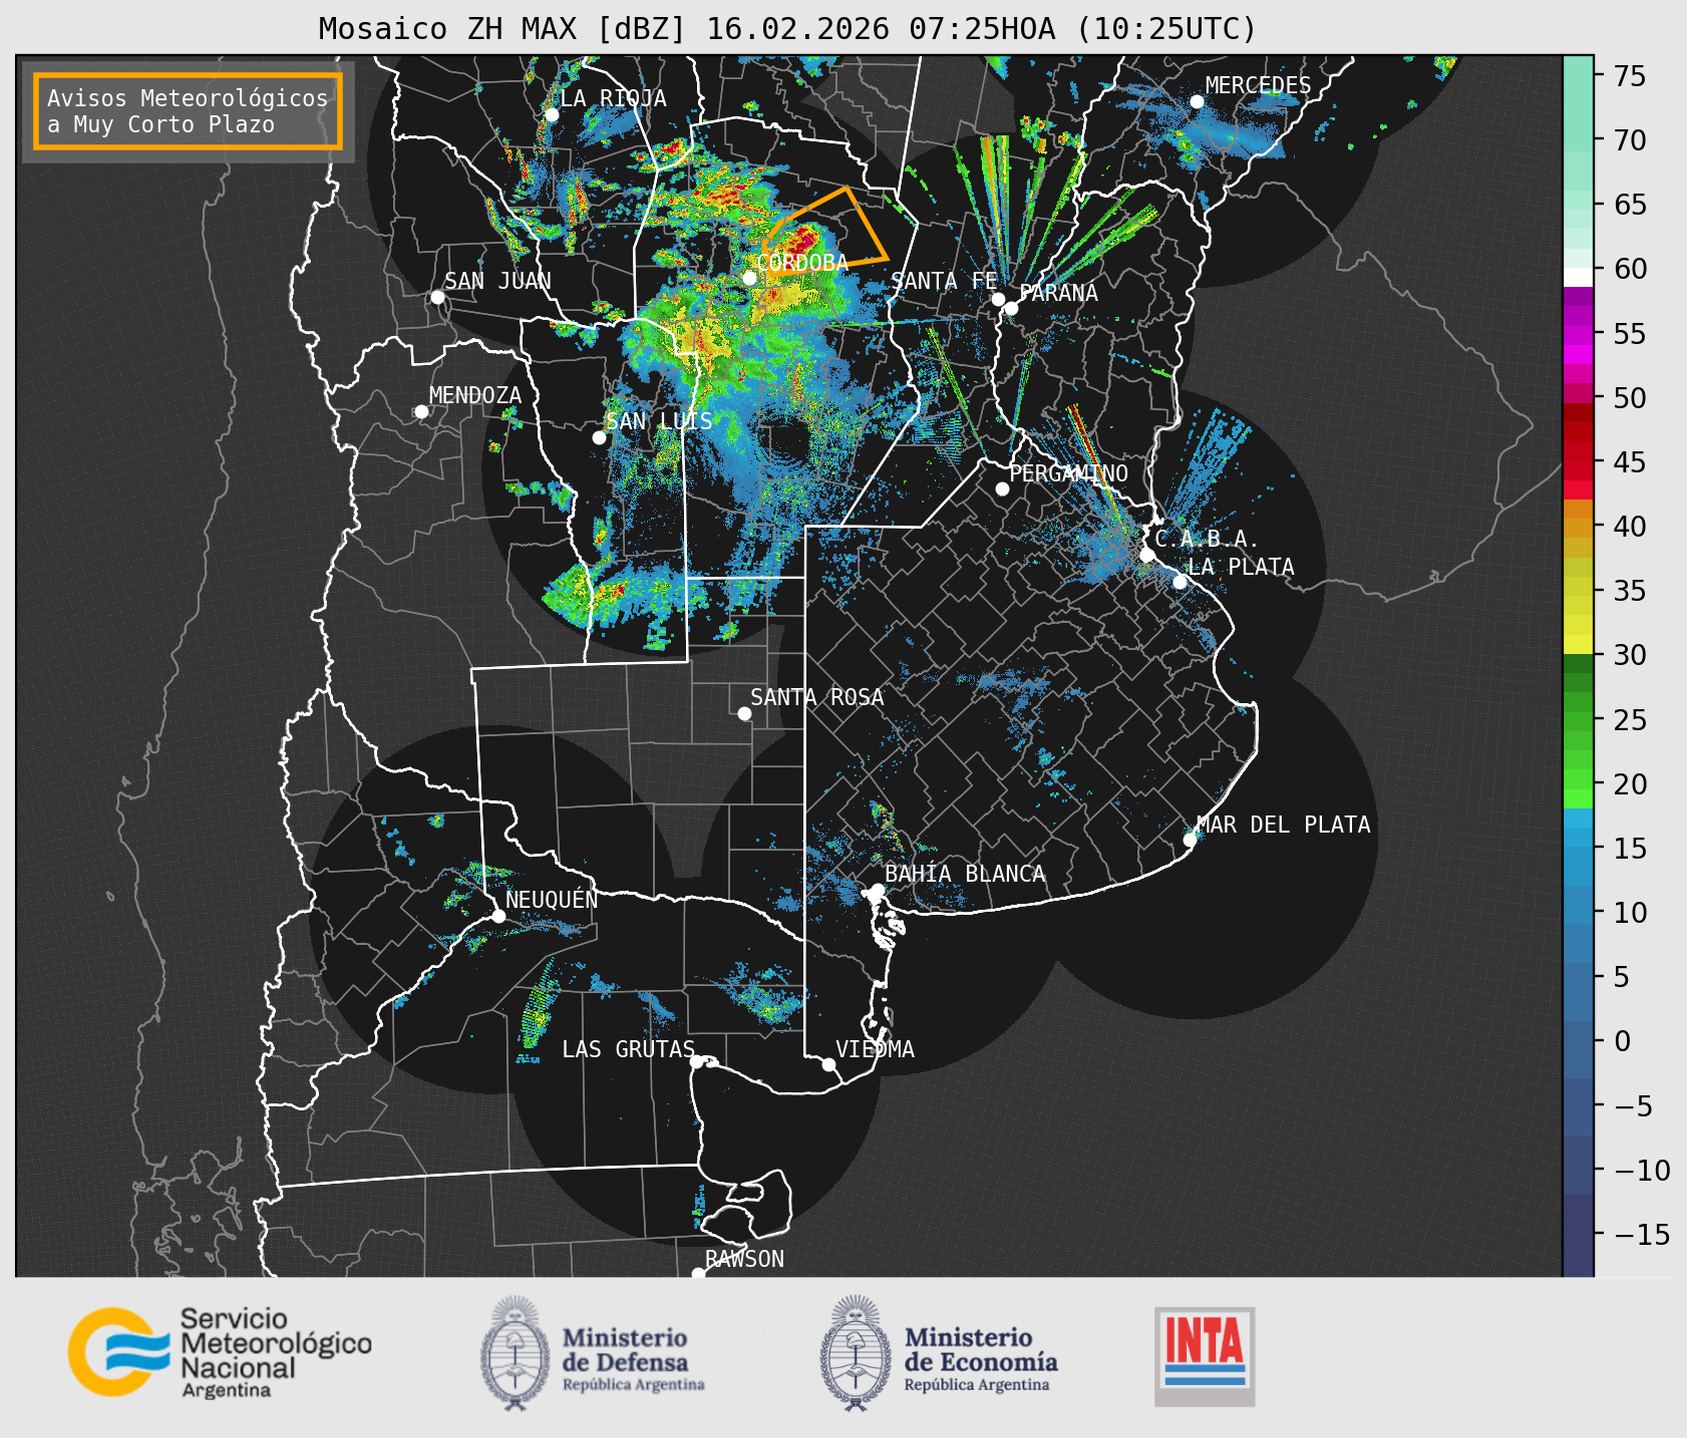The image size is (1687, 1438).
Task: Select the Santa Rosa city marker dot
Action: pyautogui.click(x=744, y=713)
